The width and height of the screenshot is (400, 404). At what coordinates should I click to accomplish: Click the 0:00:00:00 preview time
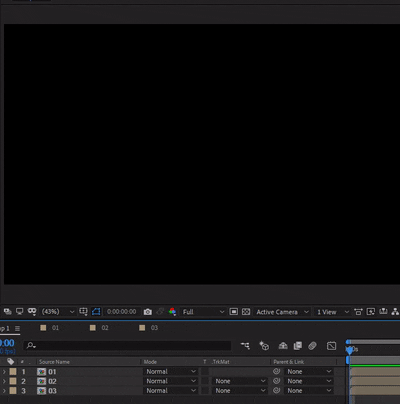click(x=122, y=312)
